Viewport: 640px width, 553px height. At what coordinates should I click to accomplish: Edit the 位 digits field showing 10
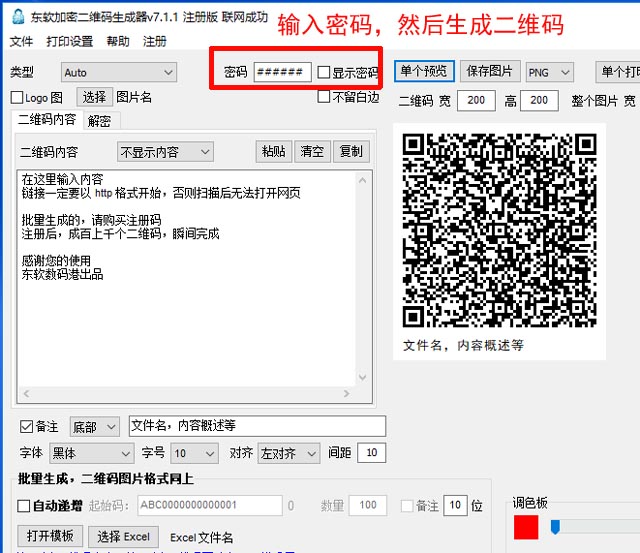coord(455,505)
